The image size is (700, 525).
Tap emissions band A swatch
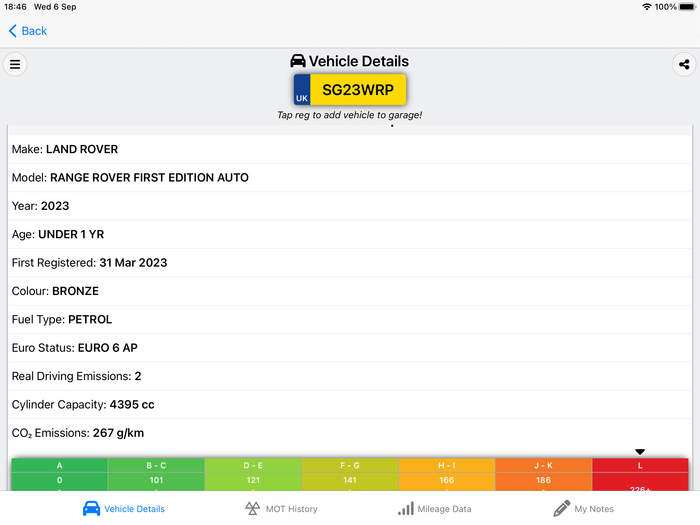[59, 474]
